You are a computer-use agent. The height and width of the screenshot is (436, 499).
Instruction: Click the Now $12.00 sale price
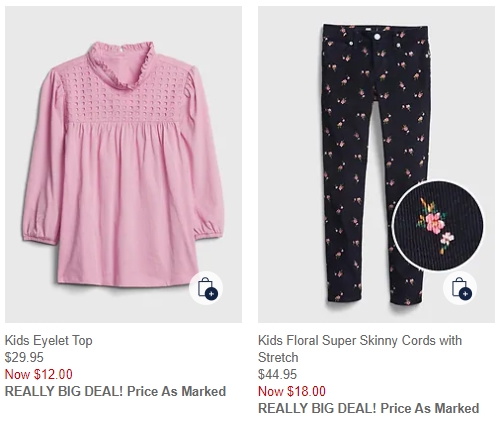(39, 374)
